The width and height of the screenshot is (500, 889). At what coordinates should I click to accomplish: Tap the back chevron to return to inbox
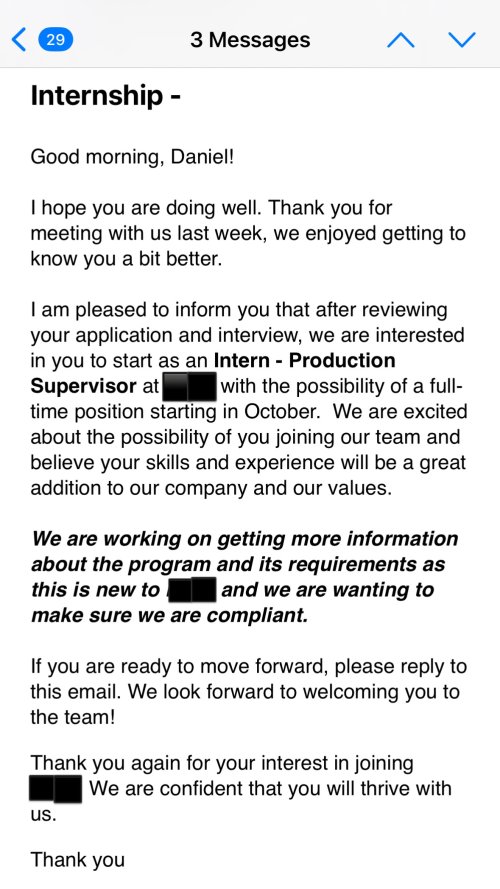tap(19, 40)
